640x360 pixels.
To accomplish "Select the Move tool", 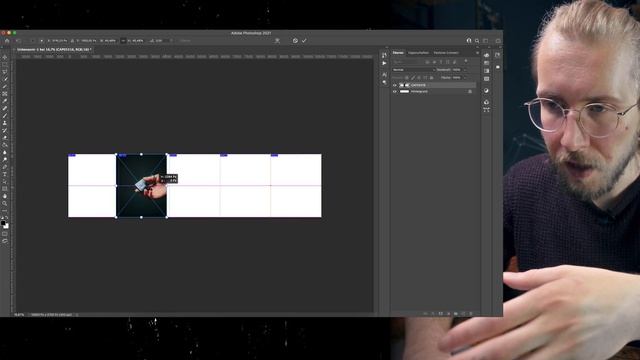I will [5, 58].
